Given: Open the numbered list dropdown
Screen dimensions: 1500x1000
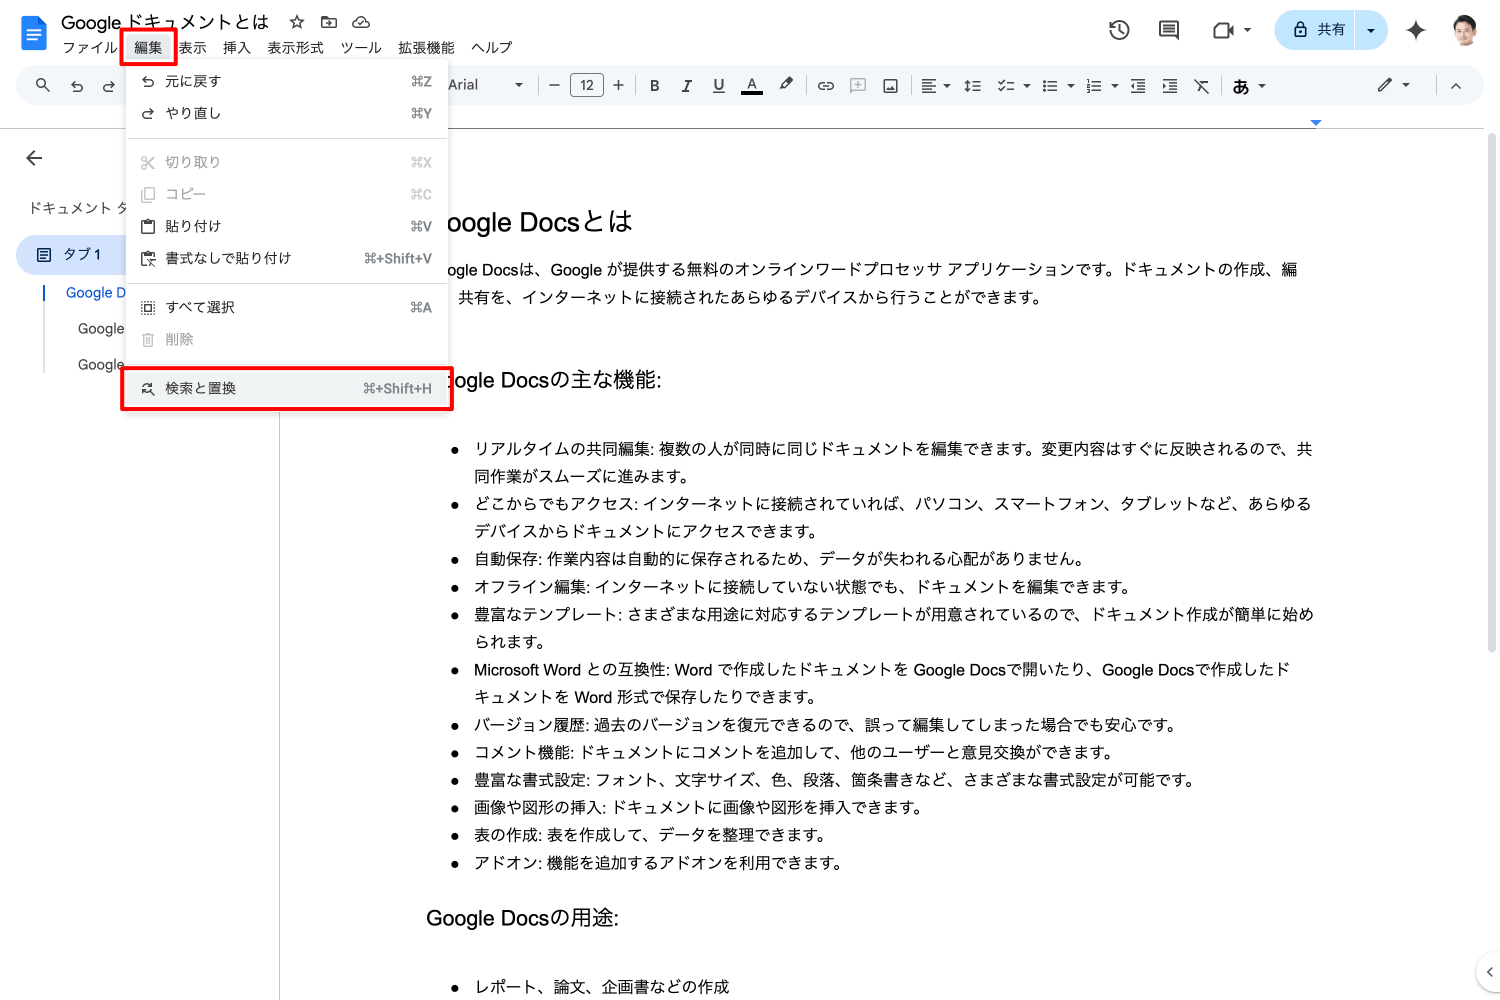Looking at the screenshot, I should [x=1102, y=86].
